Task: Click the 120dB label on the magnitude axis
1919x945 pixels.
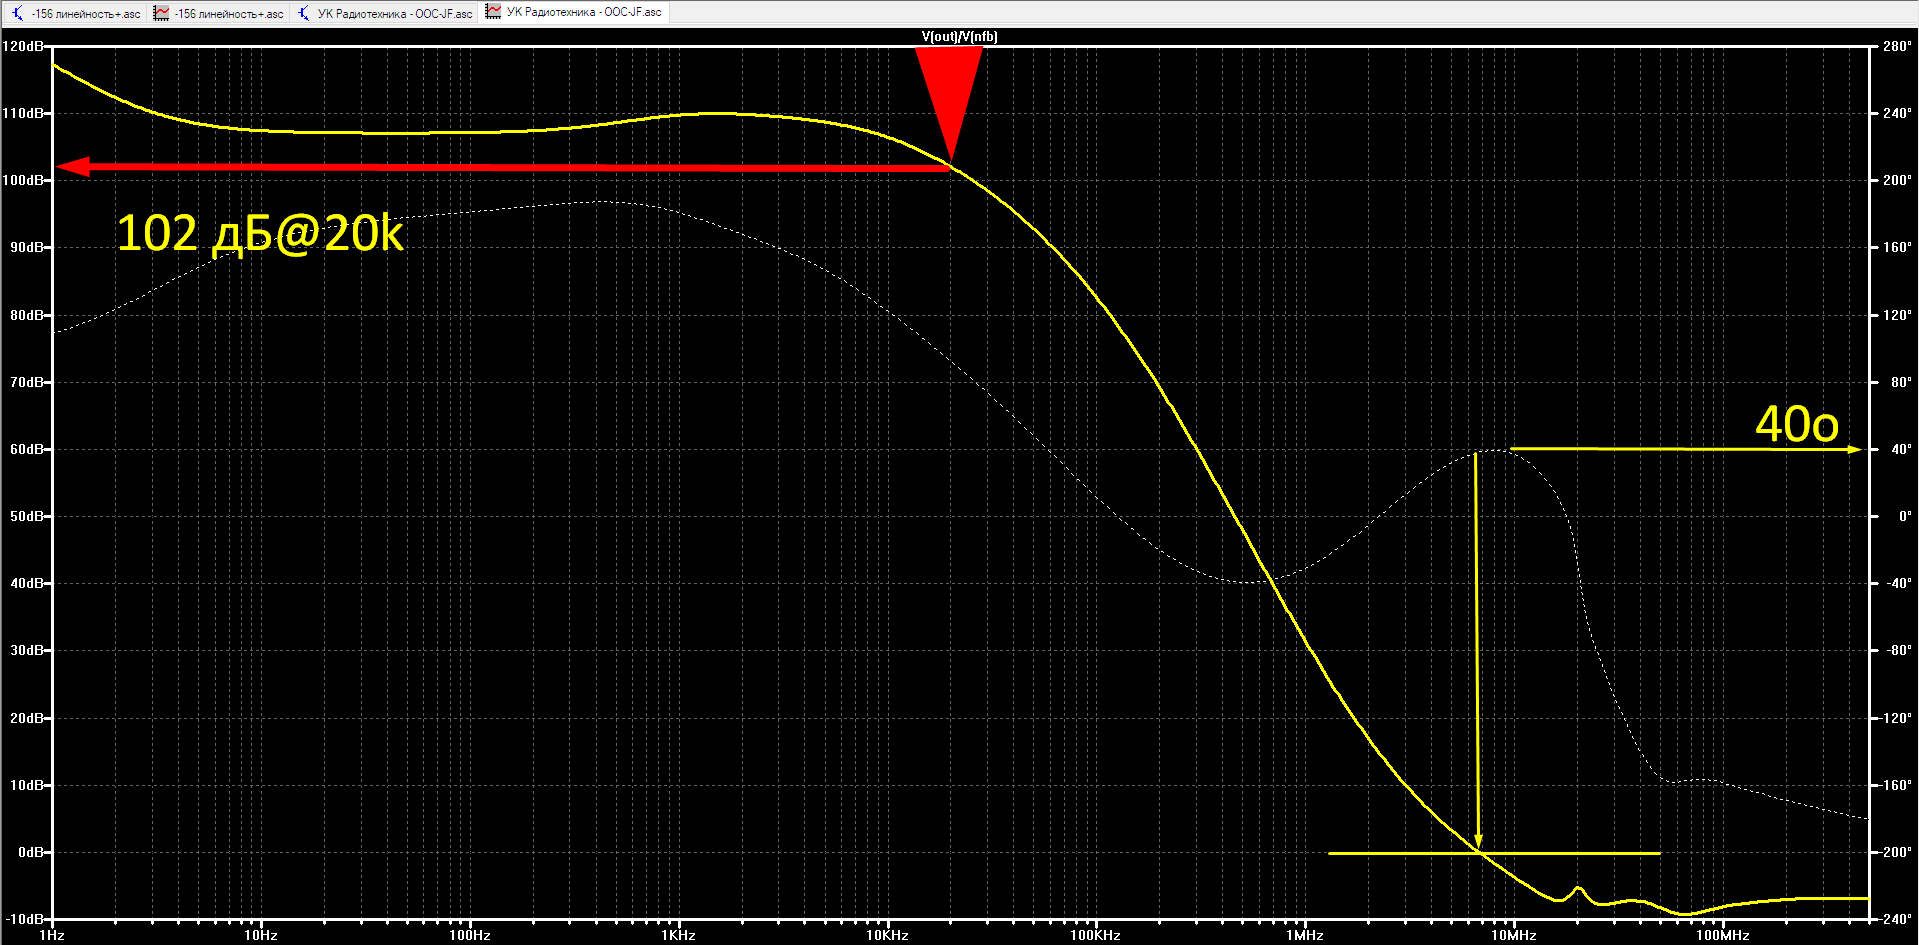Action: coord(23,46)
